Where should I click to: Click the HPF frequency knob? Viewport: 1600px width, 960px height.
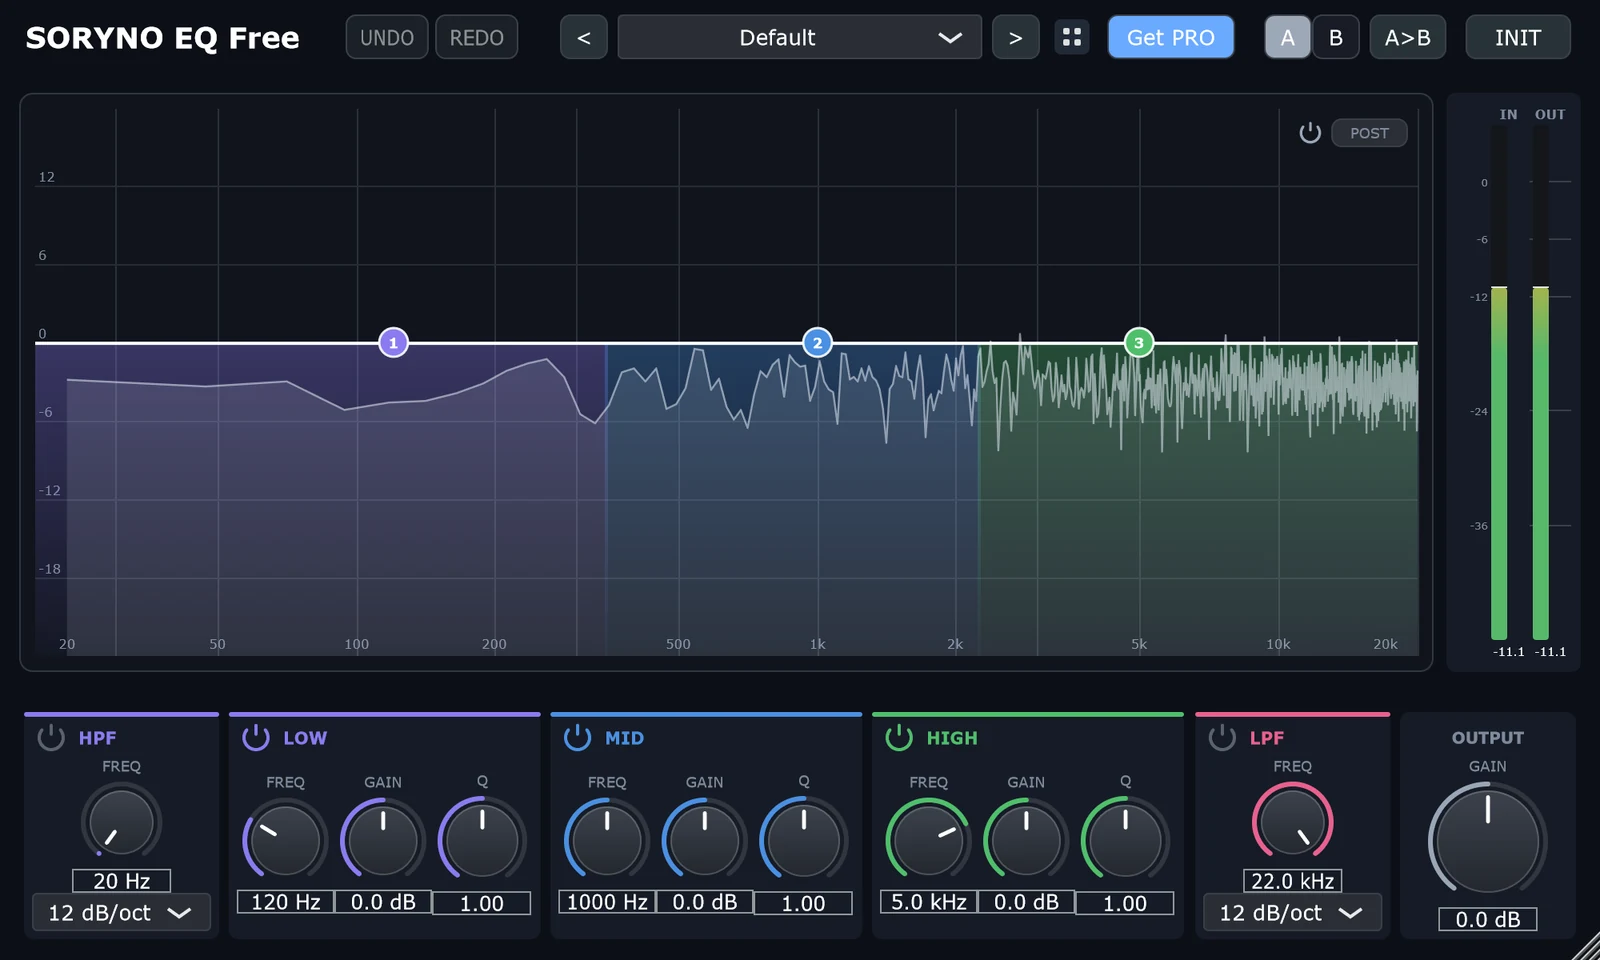pyautogui.click(x=121, y=821)
